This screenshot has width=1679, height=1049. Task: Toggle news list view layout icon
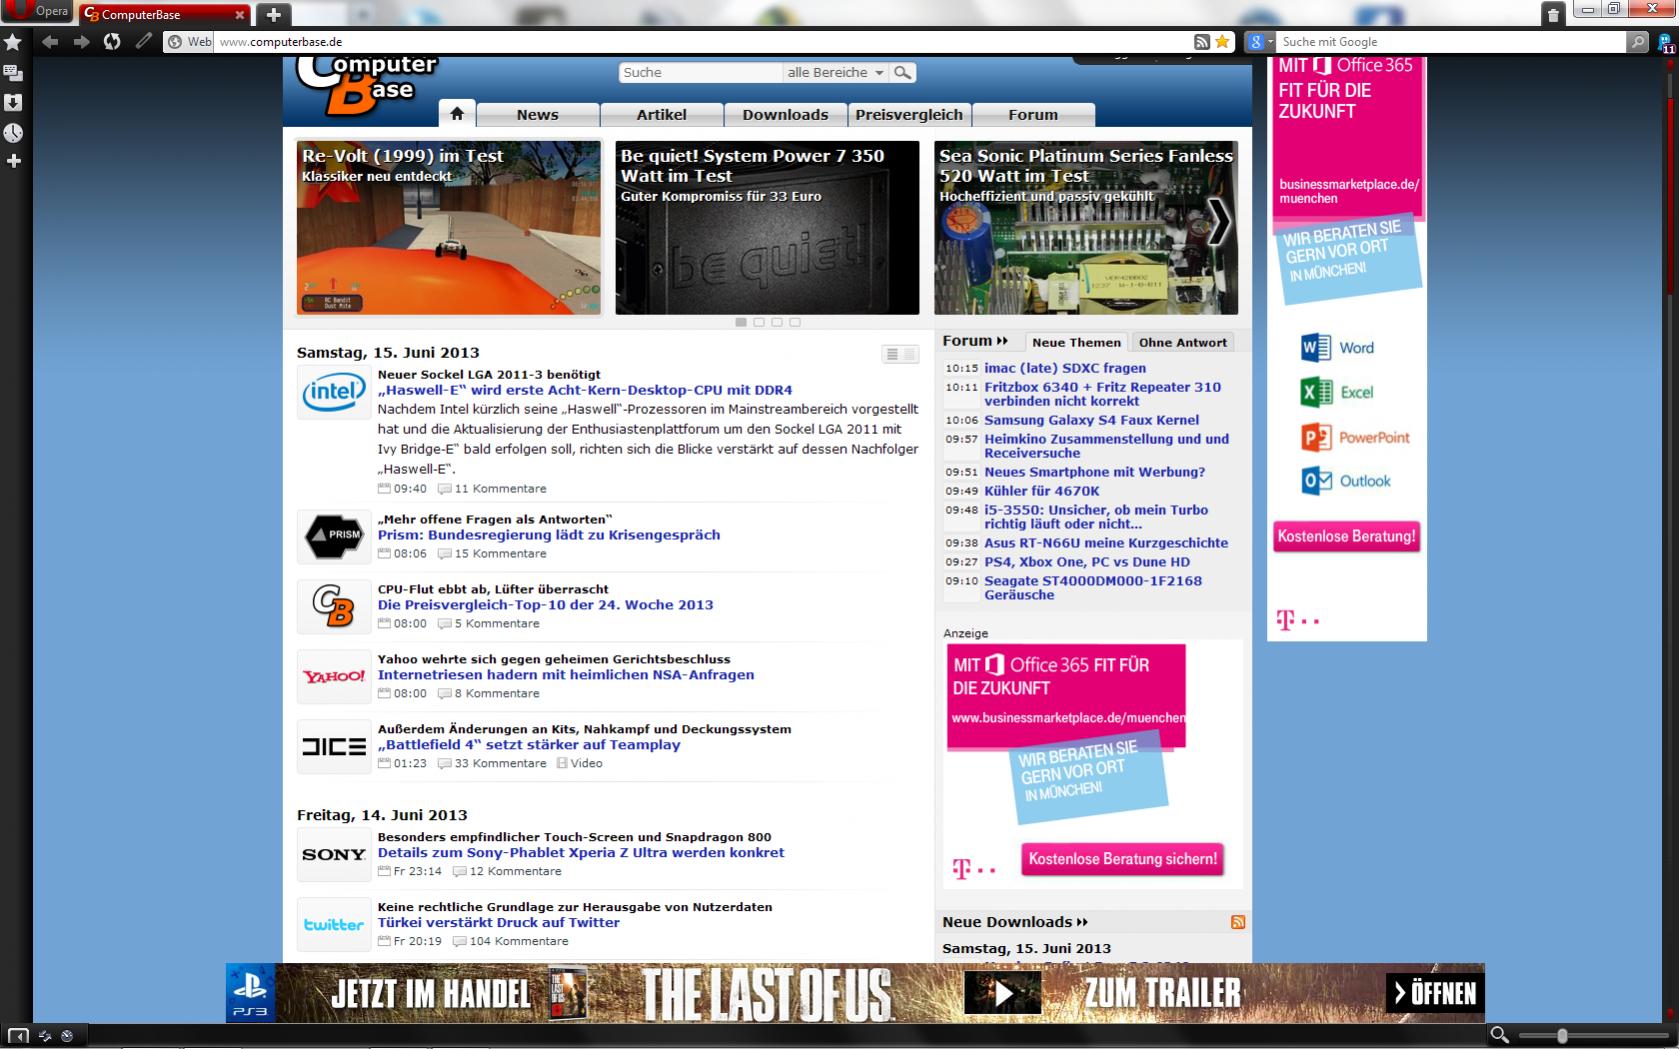pos(900,354)
